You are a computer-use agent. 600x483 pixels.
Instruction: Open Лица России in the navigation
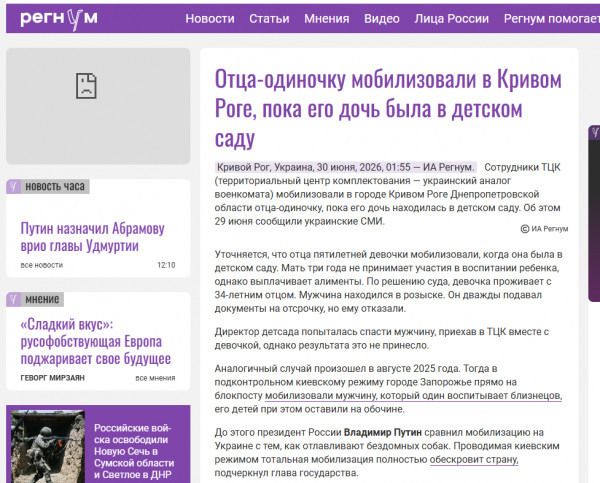tap(451, 19)
